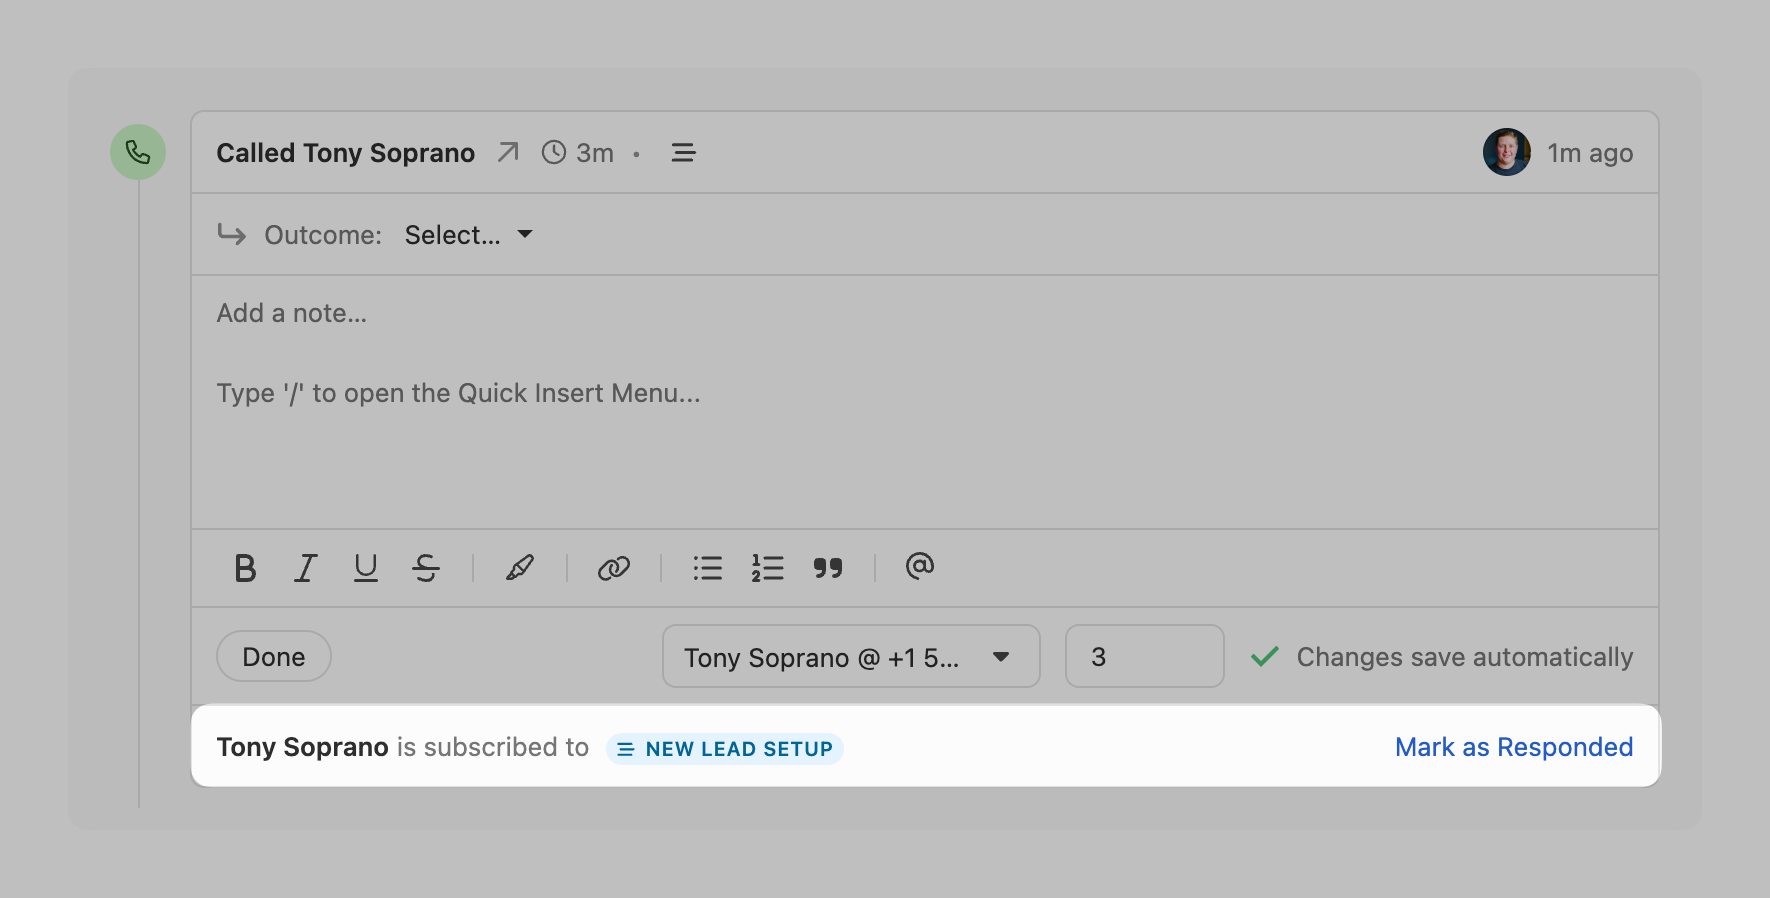Click the Outcome reply arrow icon
Image resolution: width=1770 pixels, height=898 pixels.
(232, 235)
